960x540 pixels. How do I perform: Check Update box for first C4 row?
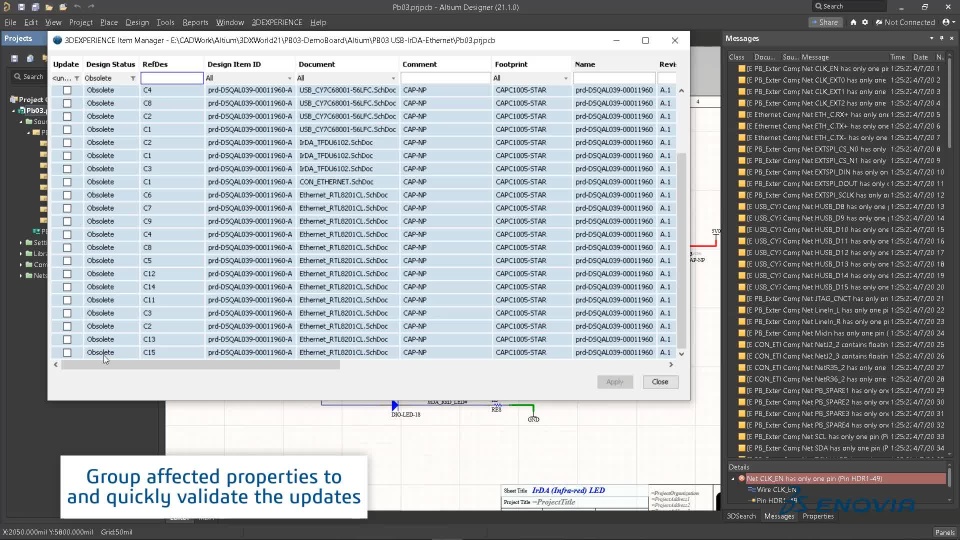(x=67, y=91)
